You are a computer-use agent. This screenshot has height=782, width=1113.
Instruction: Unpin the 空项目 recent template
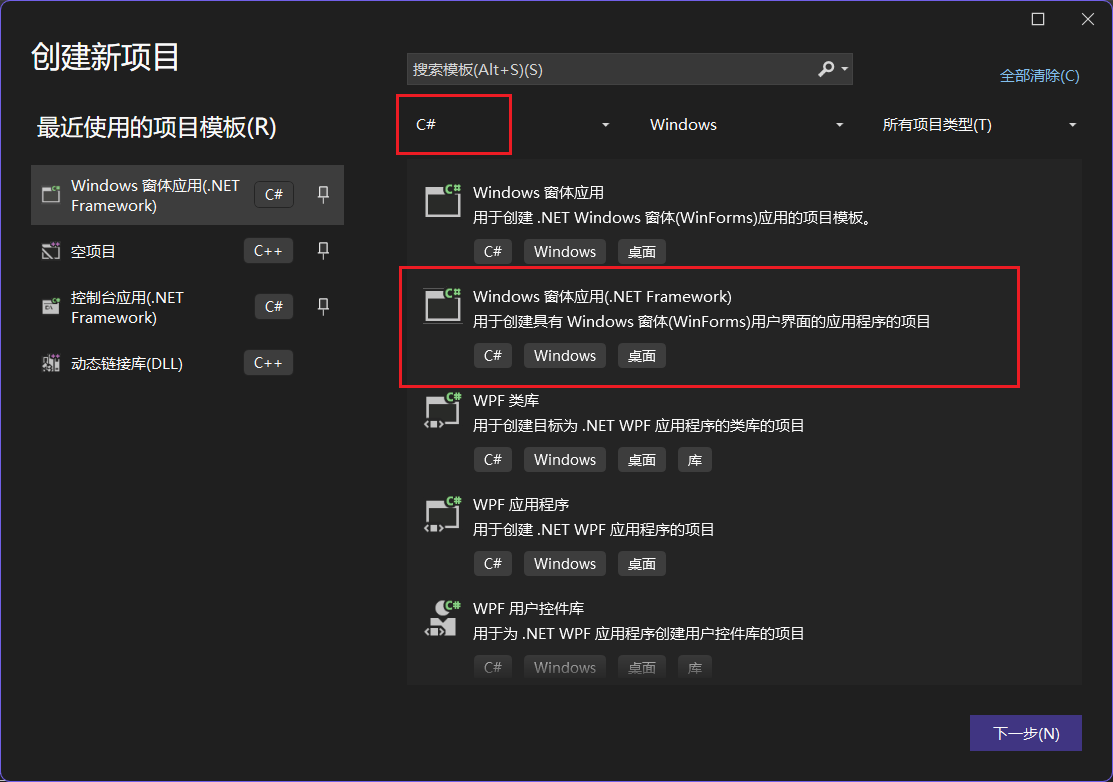pos(322,250)
